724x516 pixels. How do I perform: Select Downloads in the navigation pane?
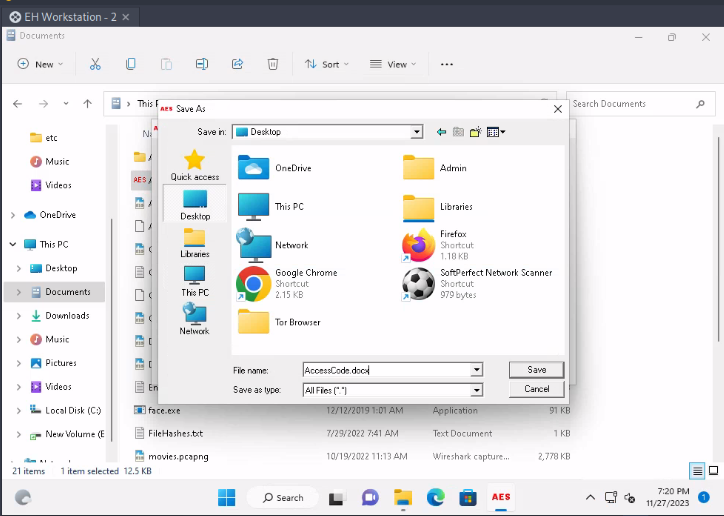[67, 316]
